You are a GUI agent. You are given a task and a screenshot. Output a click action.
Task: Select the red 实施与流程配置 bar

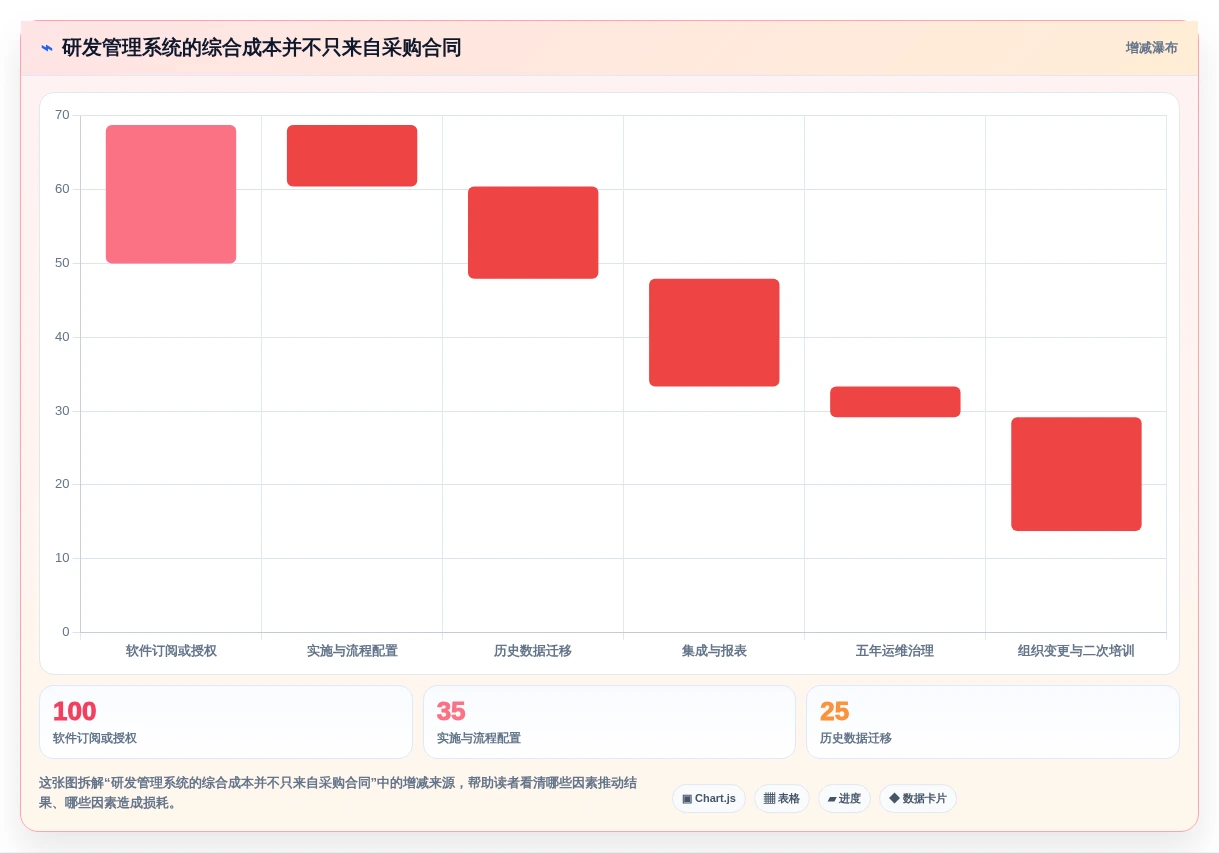352,155
